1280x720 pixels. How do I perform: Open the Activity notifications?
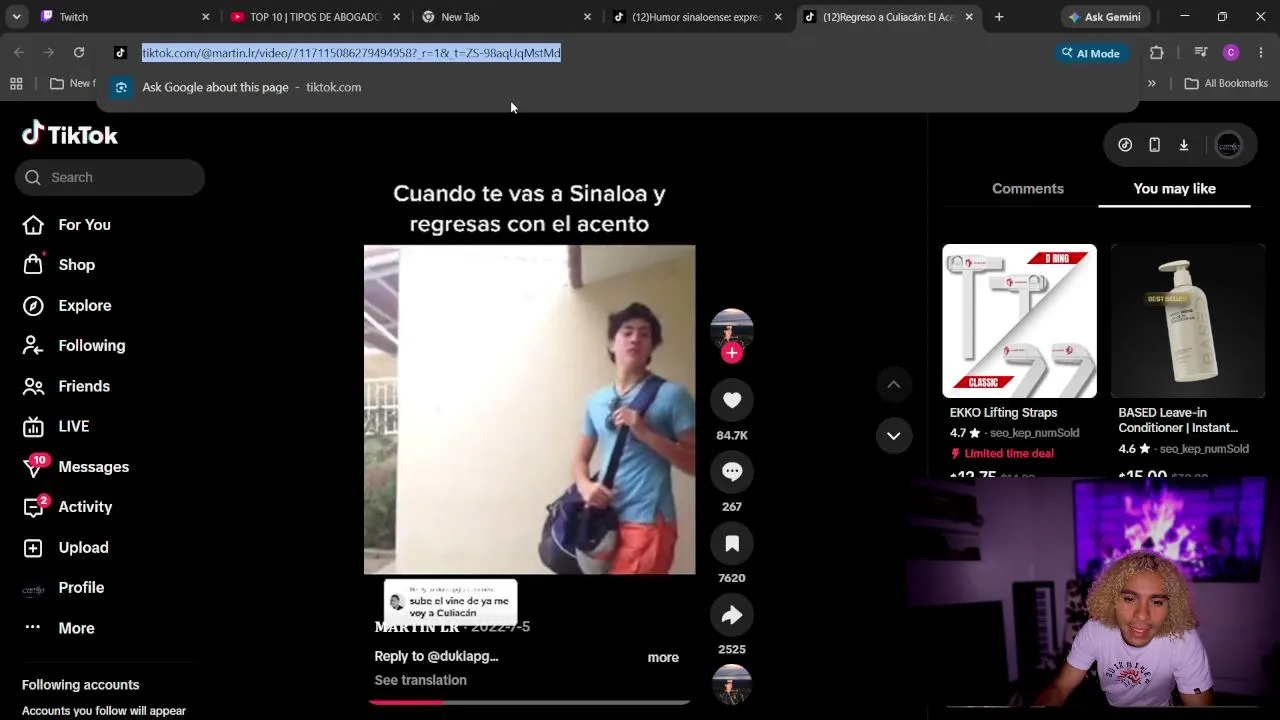(67, 506)
